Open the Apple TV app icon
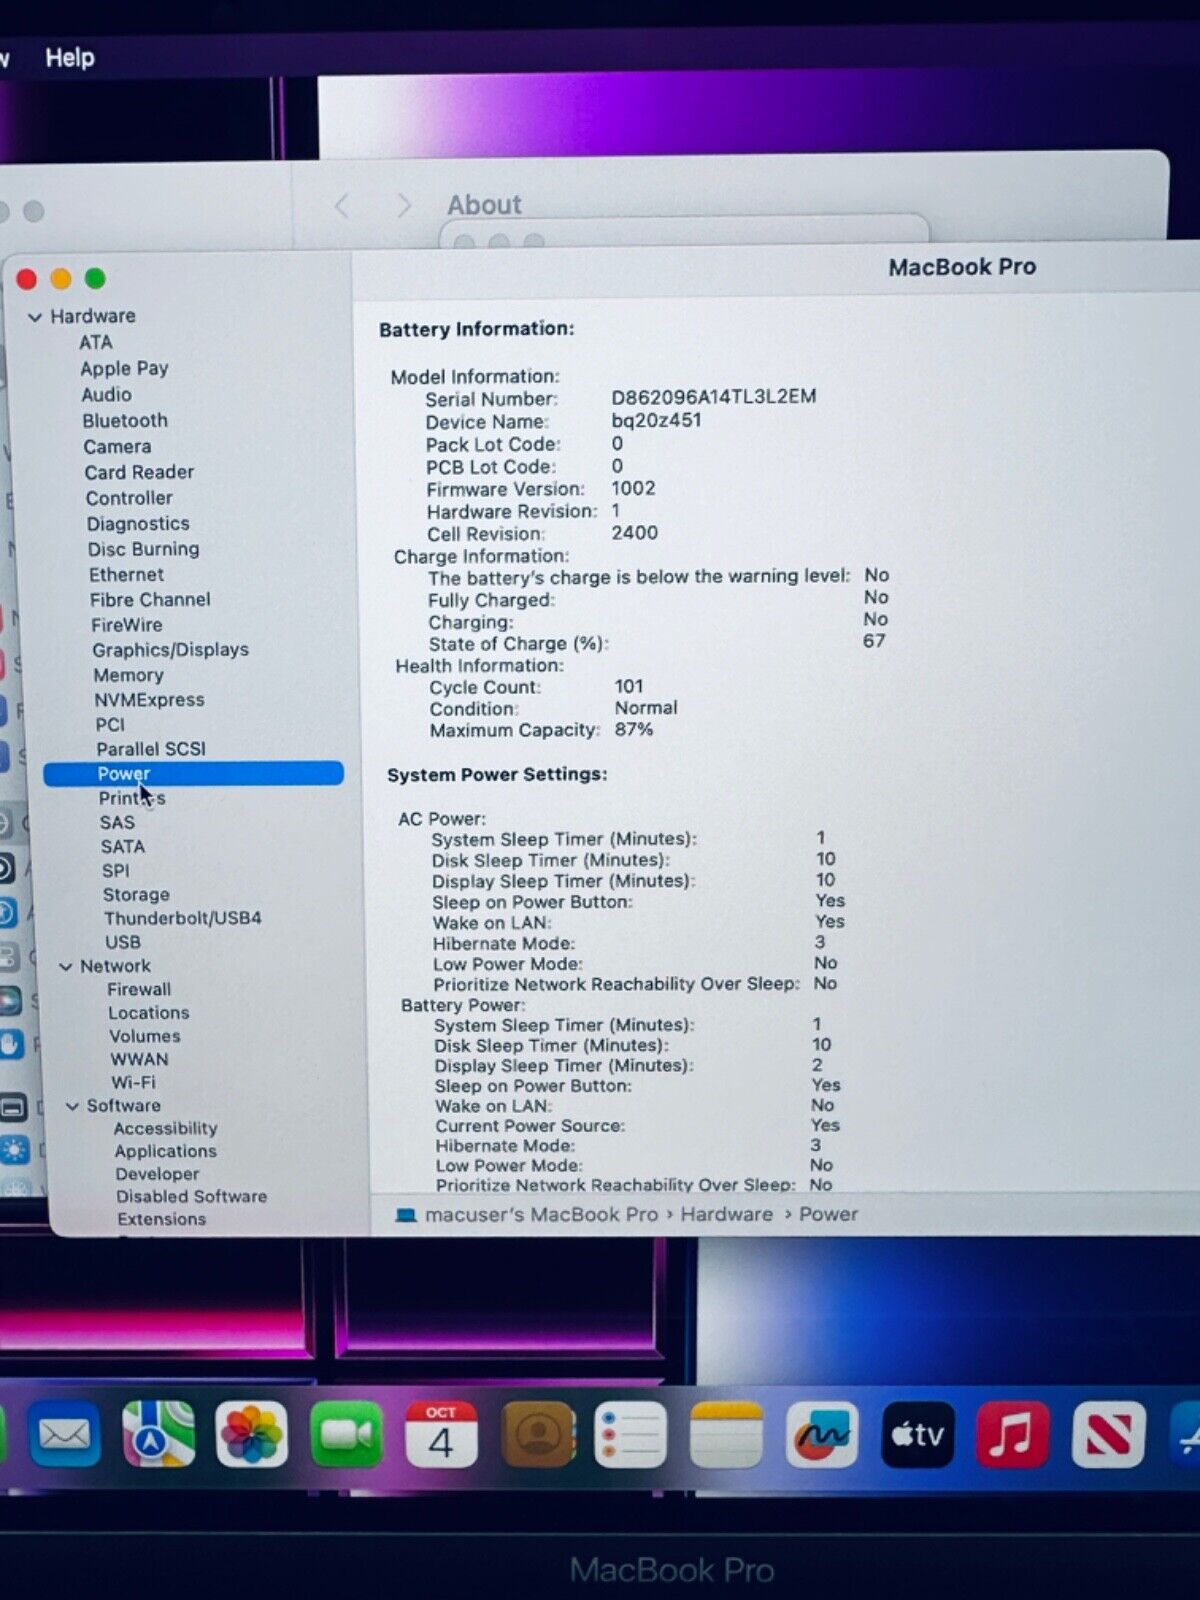This screenshot has height=1600, width=1200. click(917, 1435)
